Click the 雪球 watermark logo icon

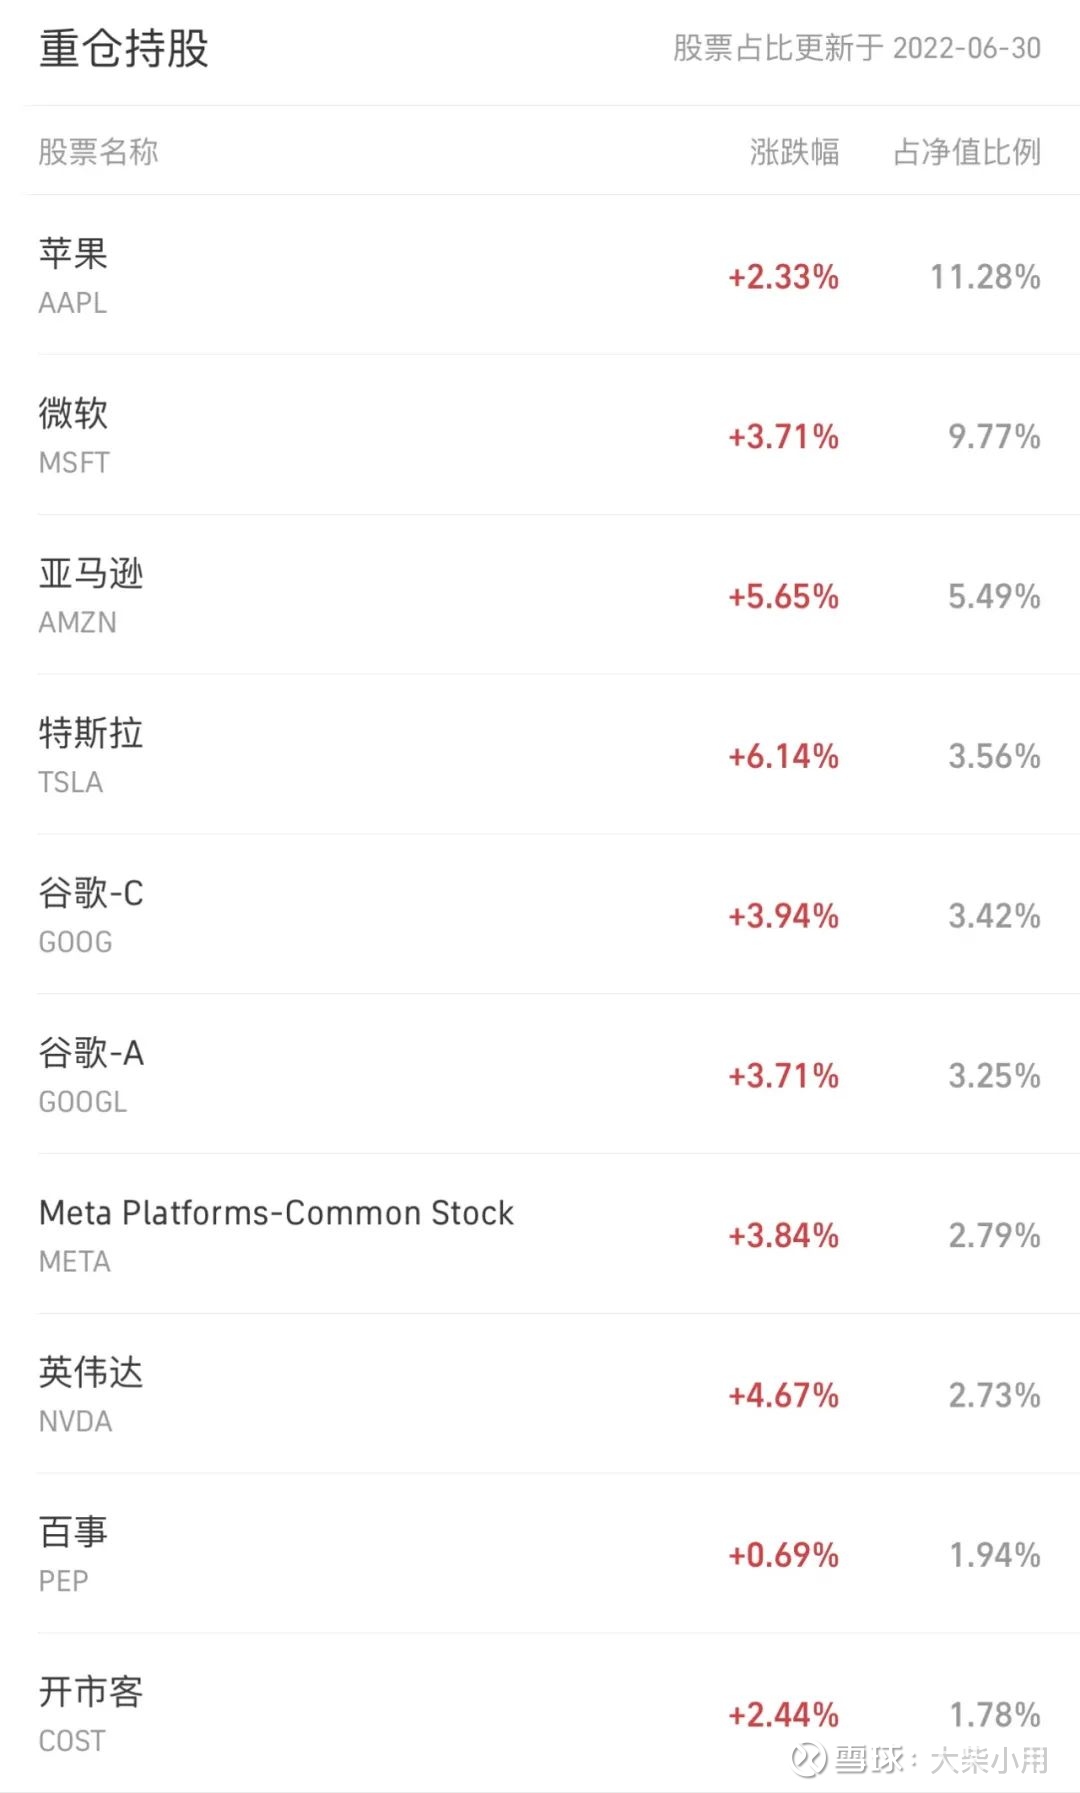[x=808, y=1760]
